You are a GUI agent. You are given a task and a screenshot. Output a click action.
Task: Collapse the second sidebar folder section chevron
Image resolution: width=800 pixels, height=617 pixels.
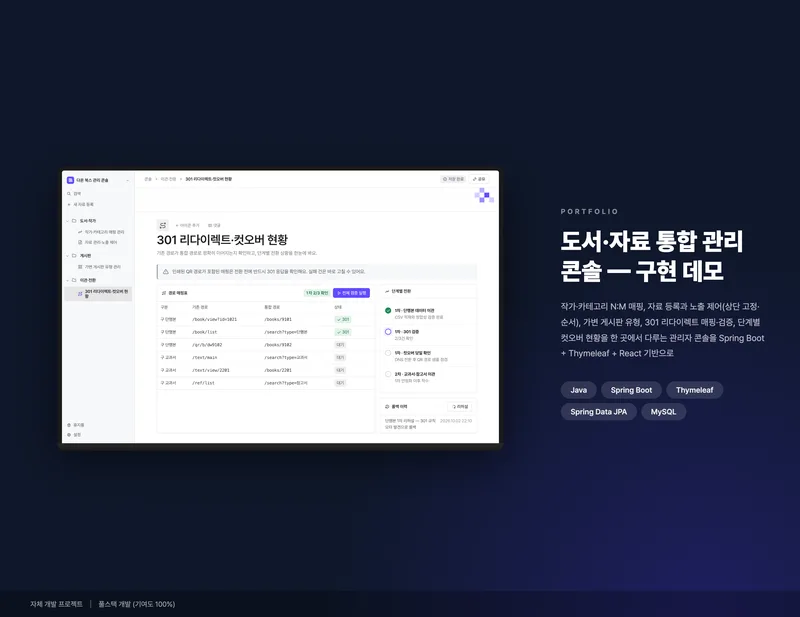pyautogui.click(x=68, y=256)
